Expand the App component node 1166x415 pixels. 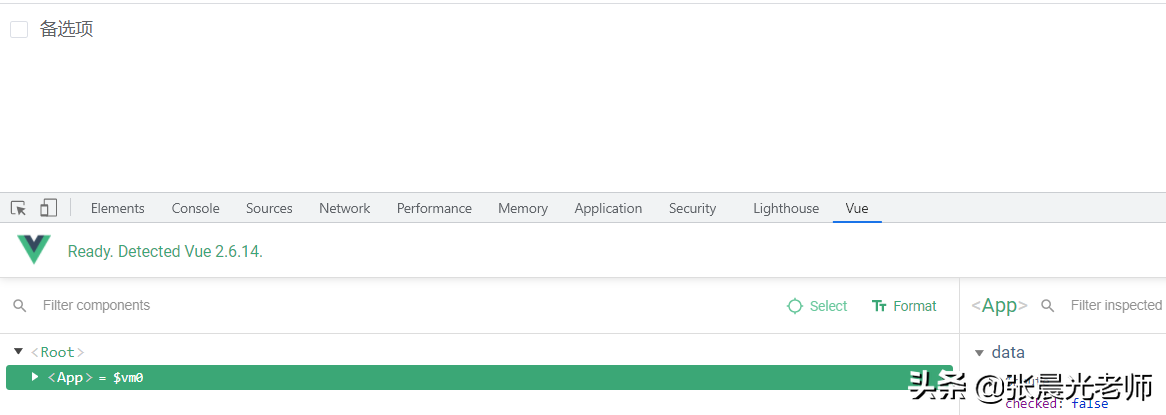point(35,377)
